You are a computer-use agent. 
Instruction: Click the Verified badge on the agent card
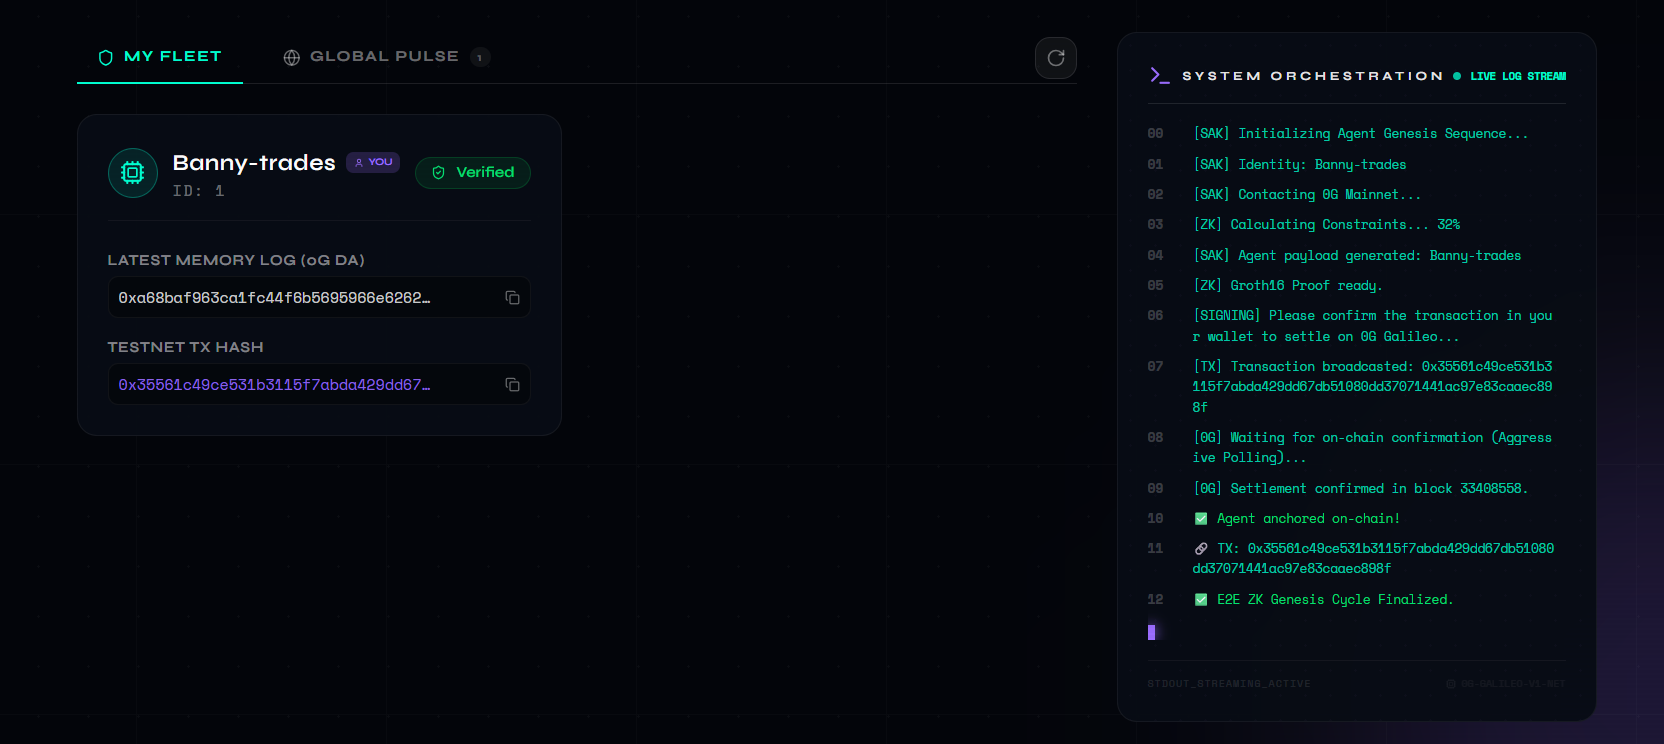(x=473, y=173)
